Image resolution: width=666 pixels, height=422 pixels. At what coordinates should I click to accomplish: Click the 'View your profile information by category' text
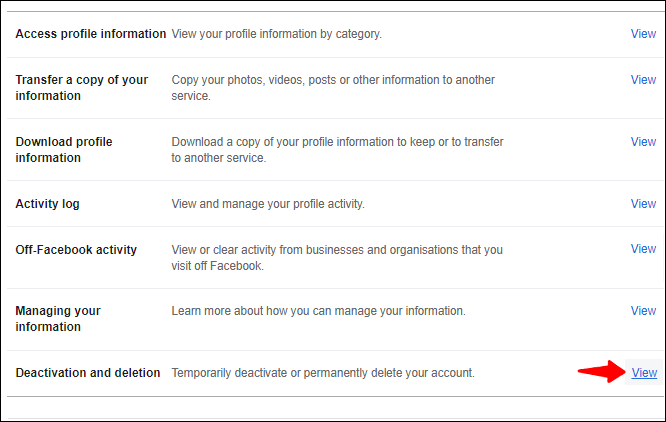[277, 34]
